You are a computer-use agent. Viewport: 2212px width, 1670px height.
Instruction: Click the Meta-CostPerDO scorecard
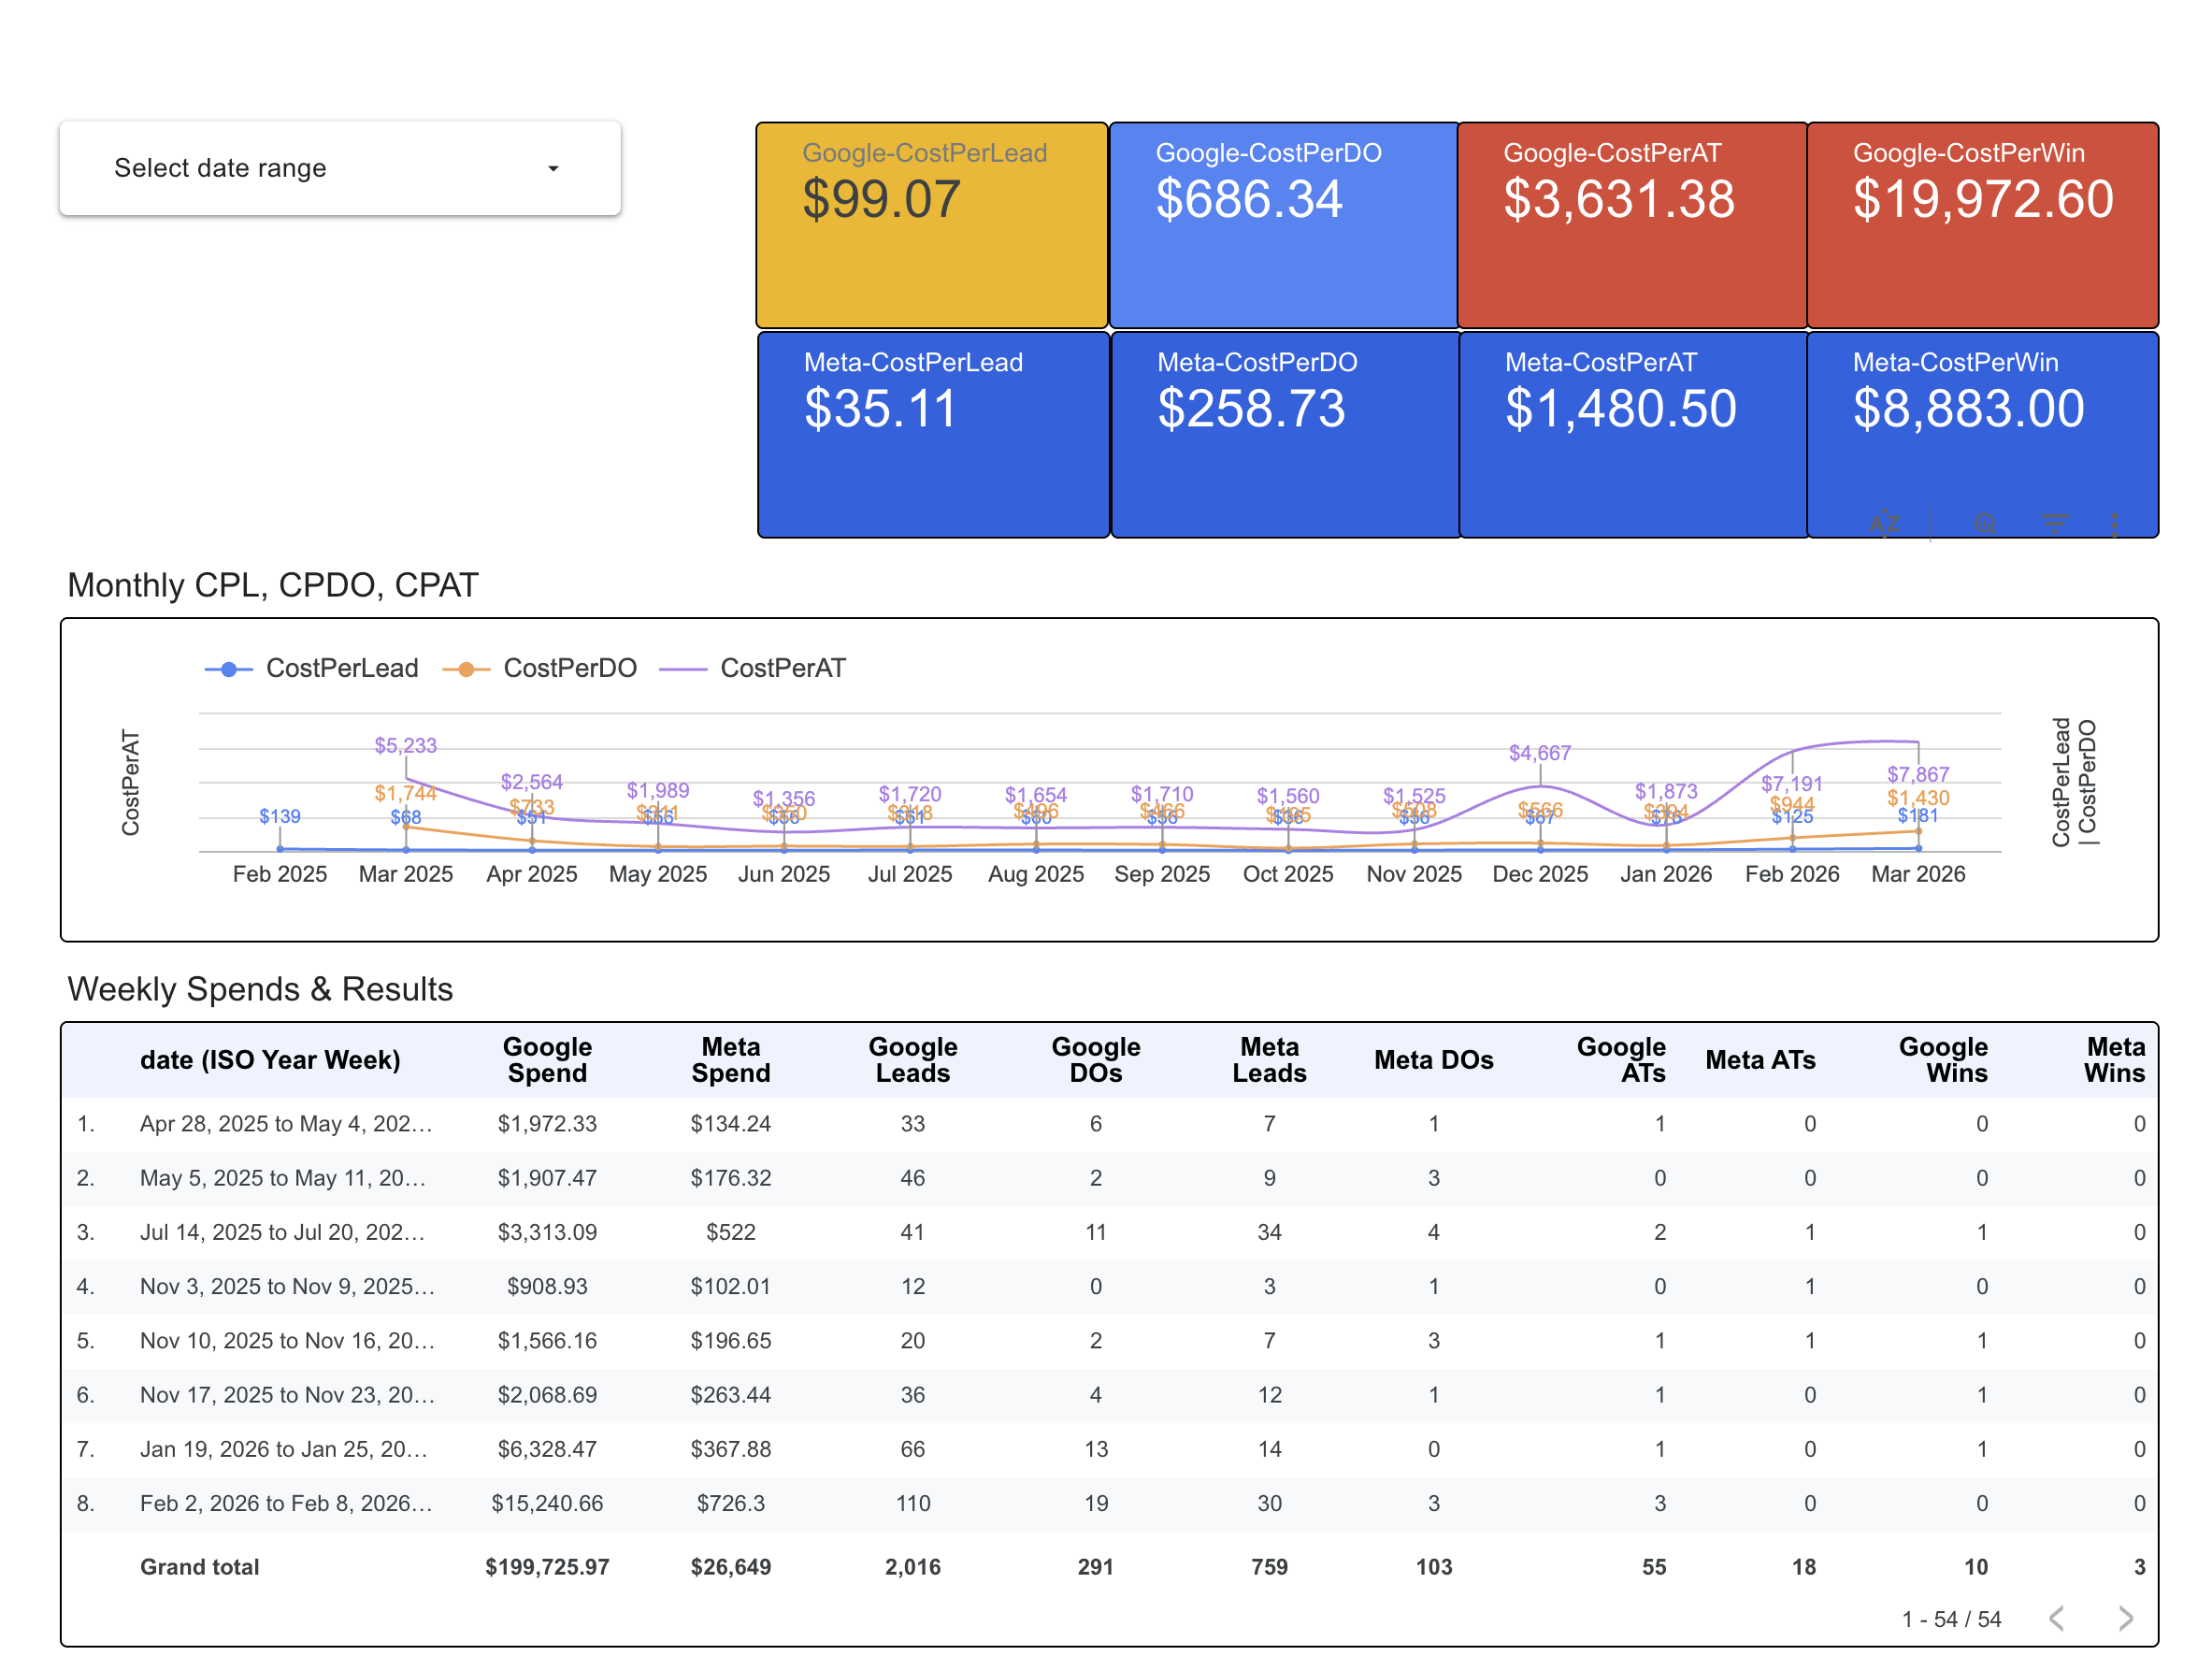point(1284,435)
